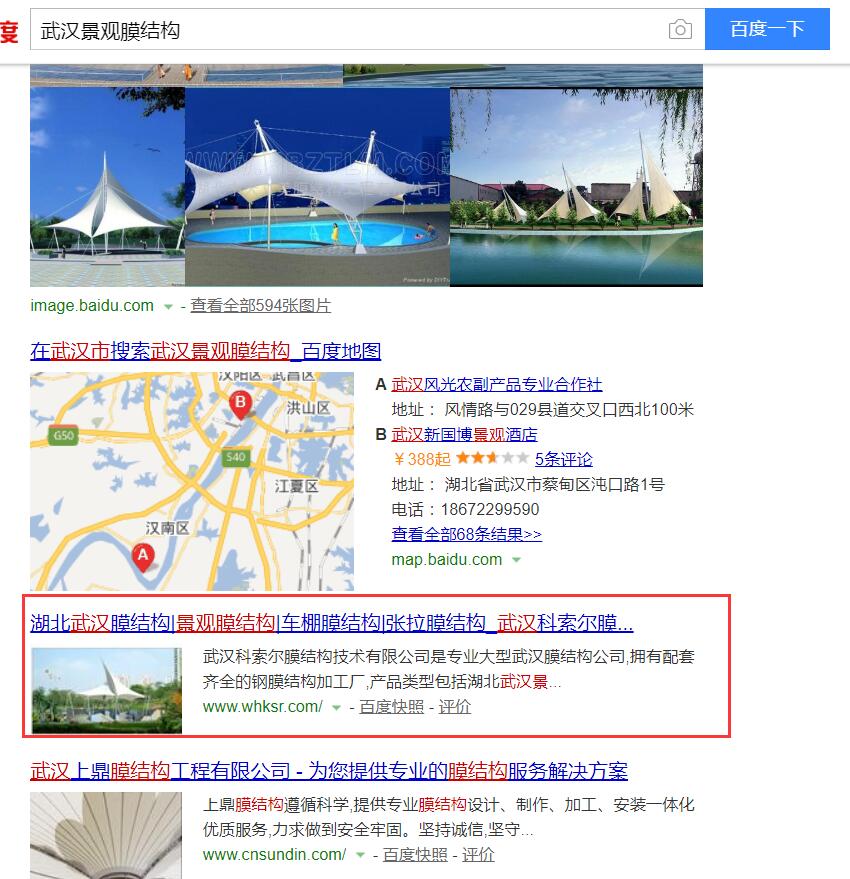Open 查看全部594张图片 link
Image resolution: width=850 pixels, height=879 pixels.
coord(261,306)
